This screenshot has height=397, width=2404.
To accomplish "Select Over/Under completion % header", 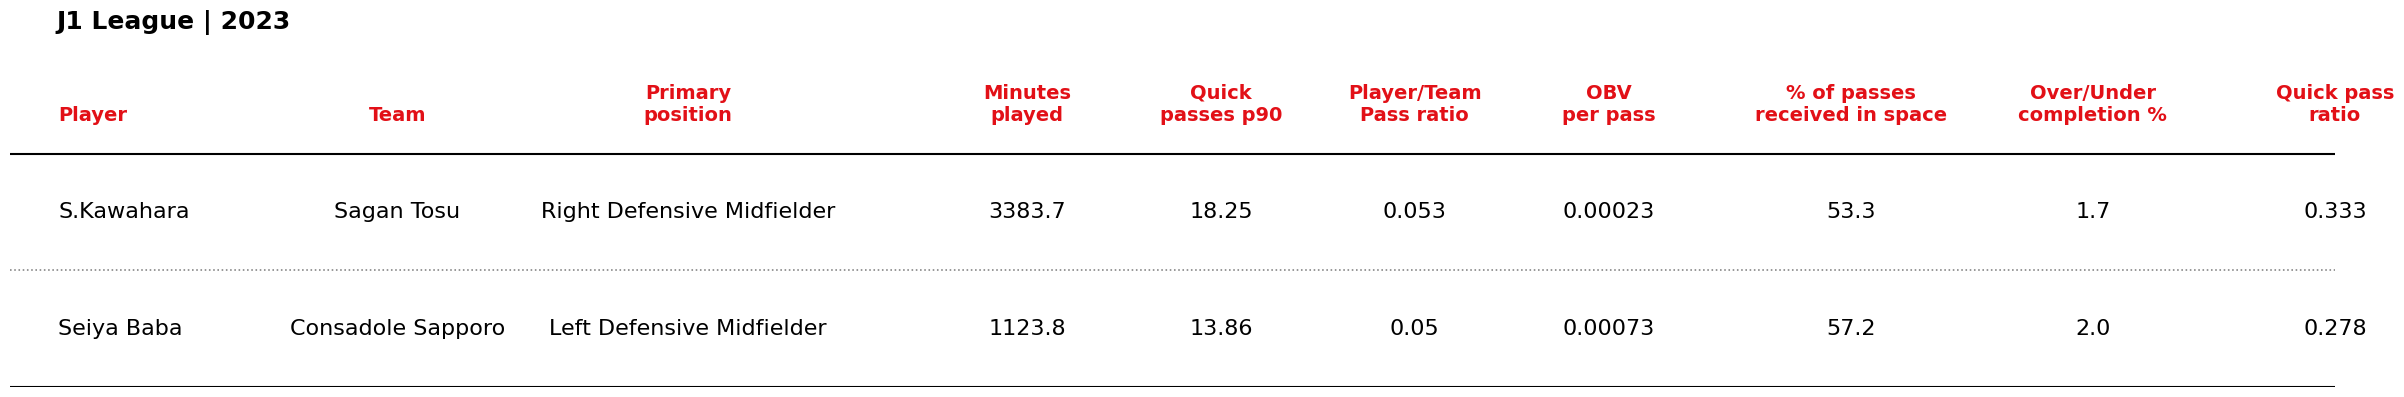I will coord(2093,104).
